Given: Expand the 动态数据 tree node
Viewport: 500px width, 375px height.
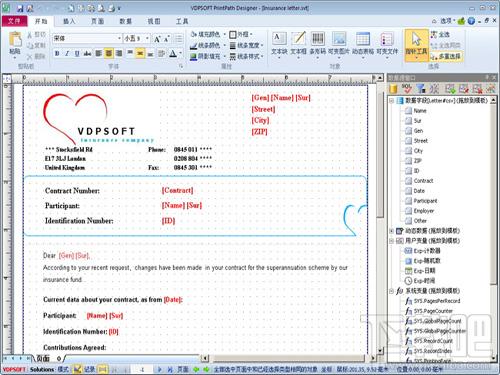Looking at the screenshot, I should pos(392,231).
